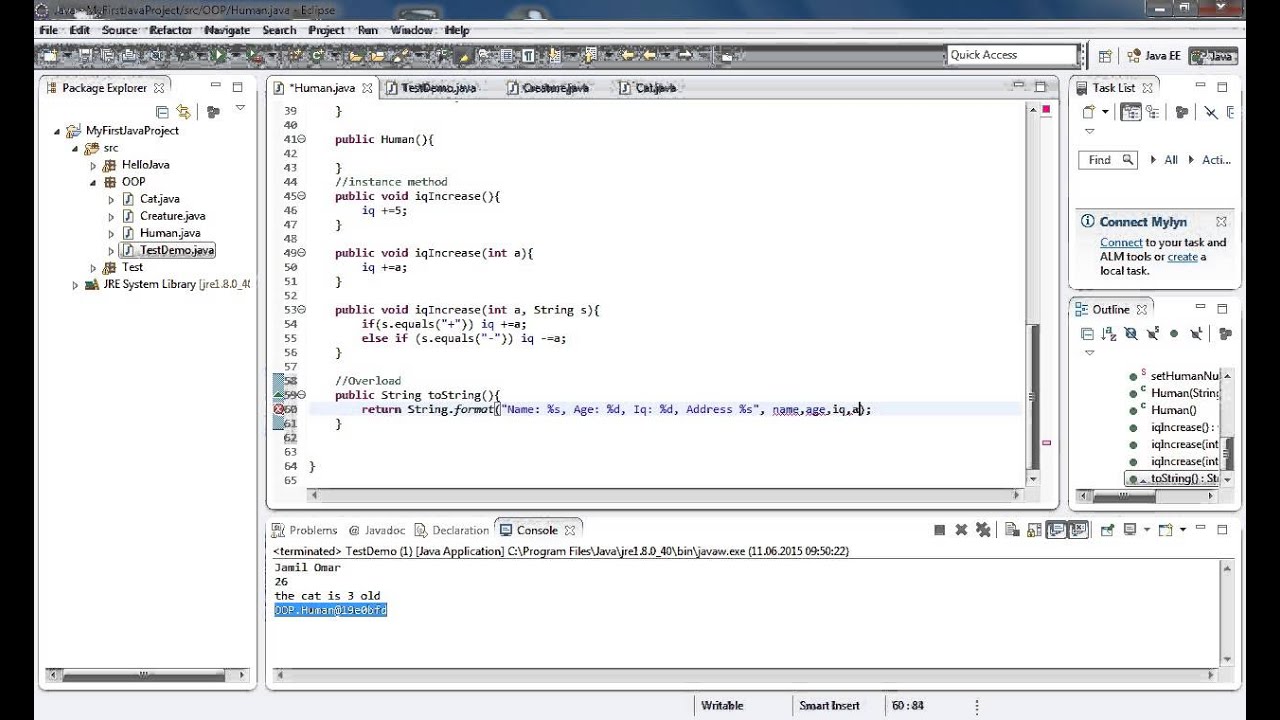Open the Open Console dropdown arrow
Viewport: 1280px width, 720px height.
click(1183, 530)
